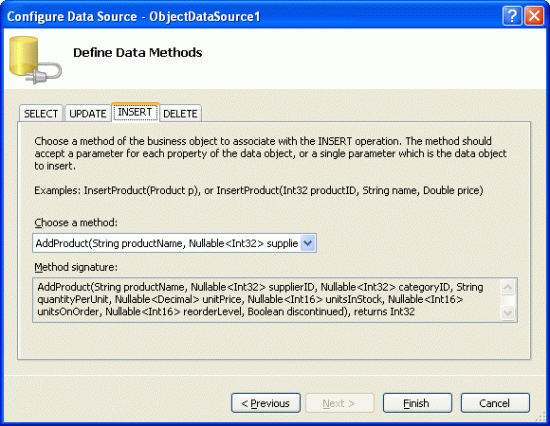This screenshot has height=426, width=550.
Task: Click the "Method signature:" label
Action: pyautogui.click(x=76, y=267)
